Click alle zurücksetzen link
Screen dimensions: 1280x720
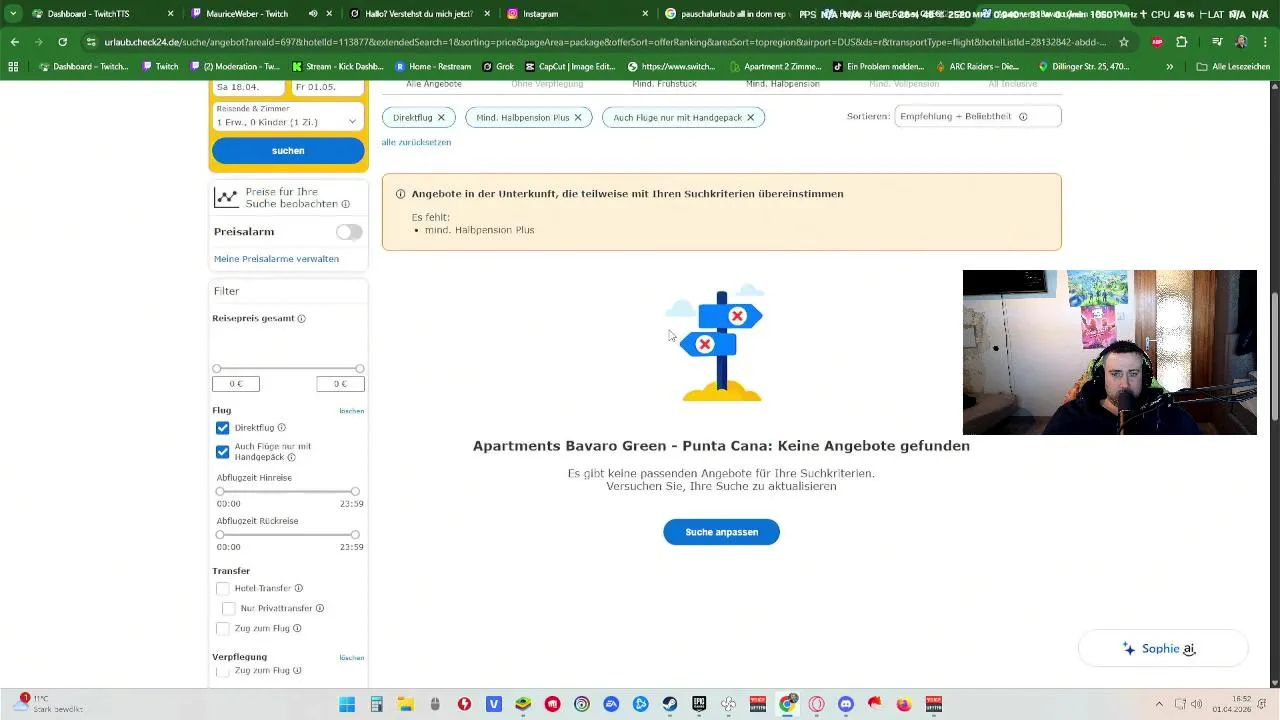[x=416, y=142]
